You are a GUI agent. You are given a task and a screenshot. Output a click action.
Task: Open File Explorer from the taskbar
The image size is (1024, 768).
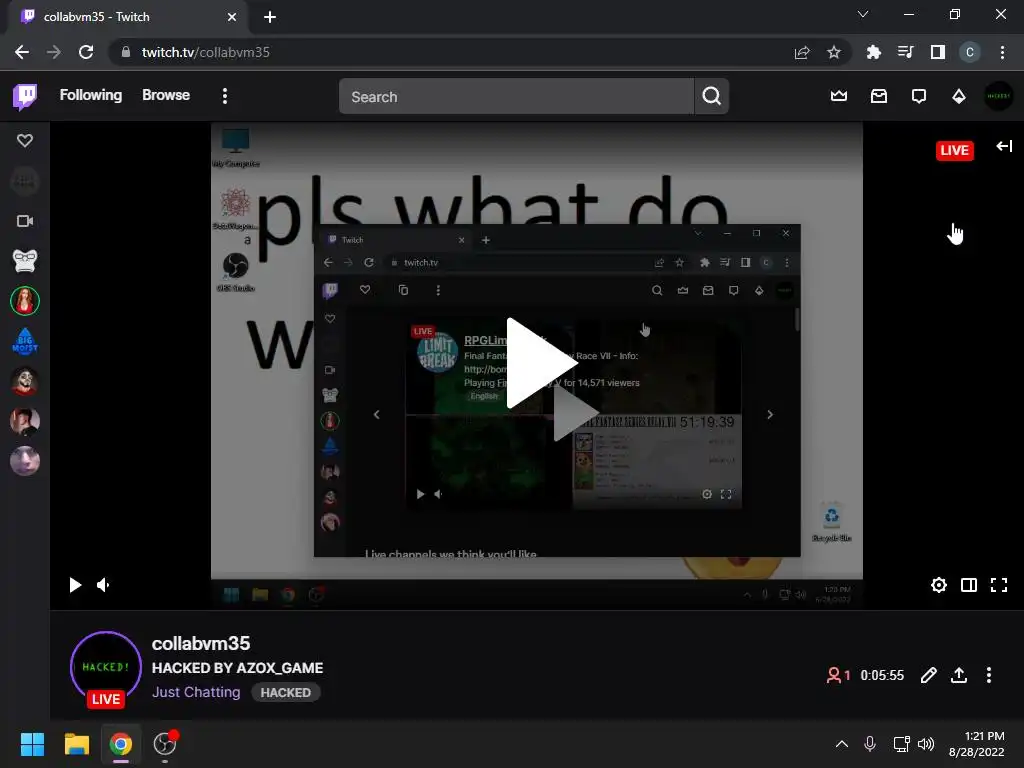(76, 744)
